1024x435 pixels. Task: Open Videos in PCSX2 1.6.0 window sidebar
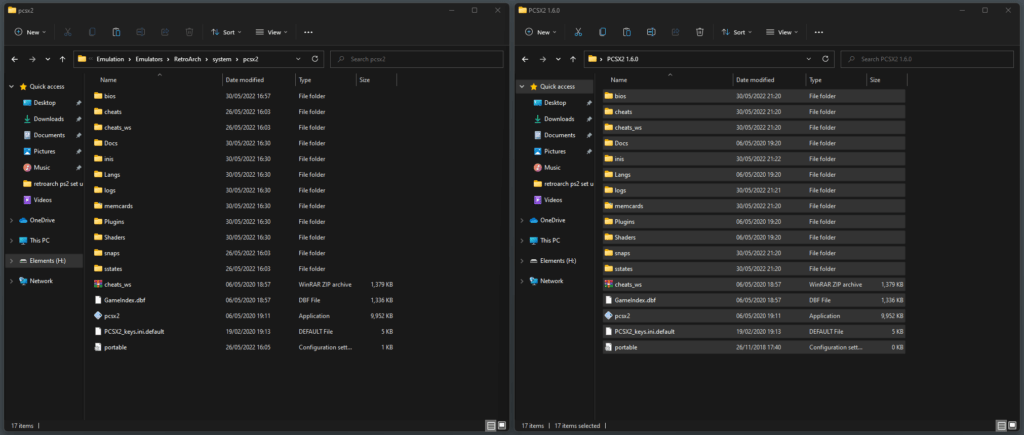[x=552, y=200]
